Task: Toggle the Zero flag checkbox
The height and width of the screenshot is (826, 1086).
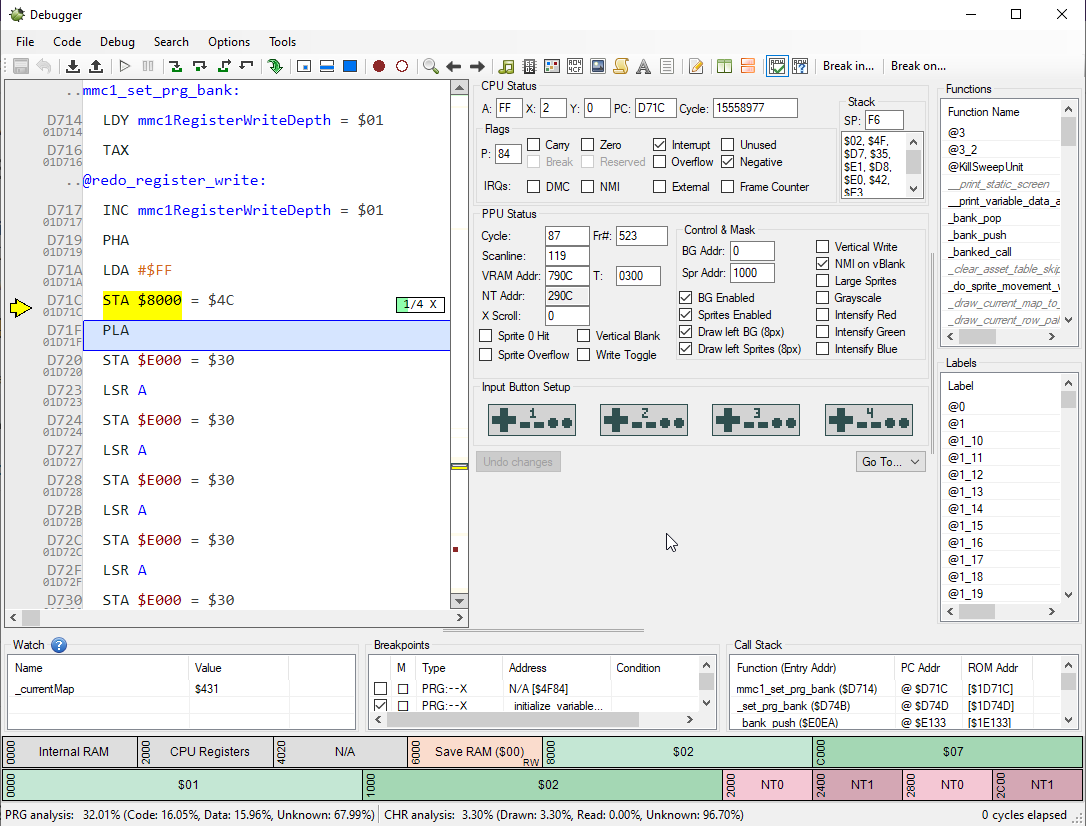Action: tap(587, 145)
